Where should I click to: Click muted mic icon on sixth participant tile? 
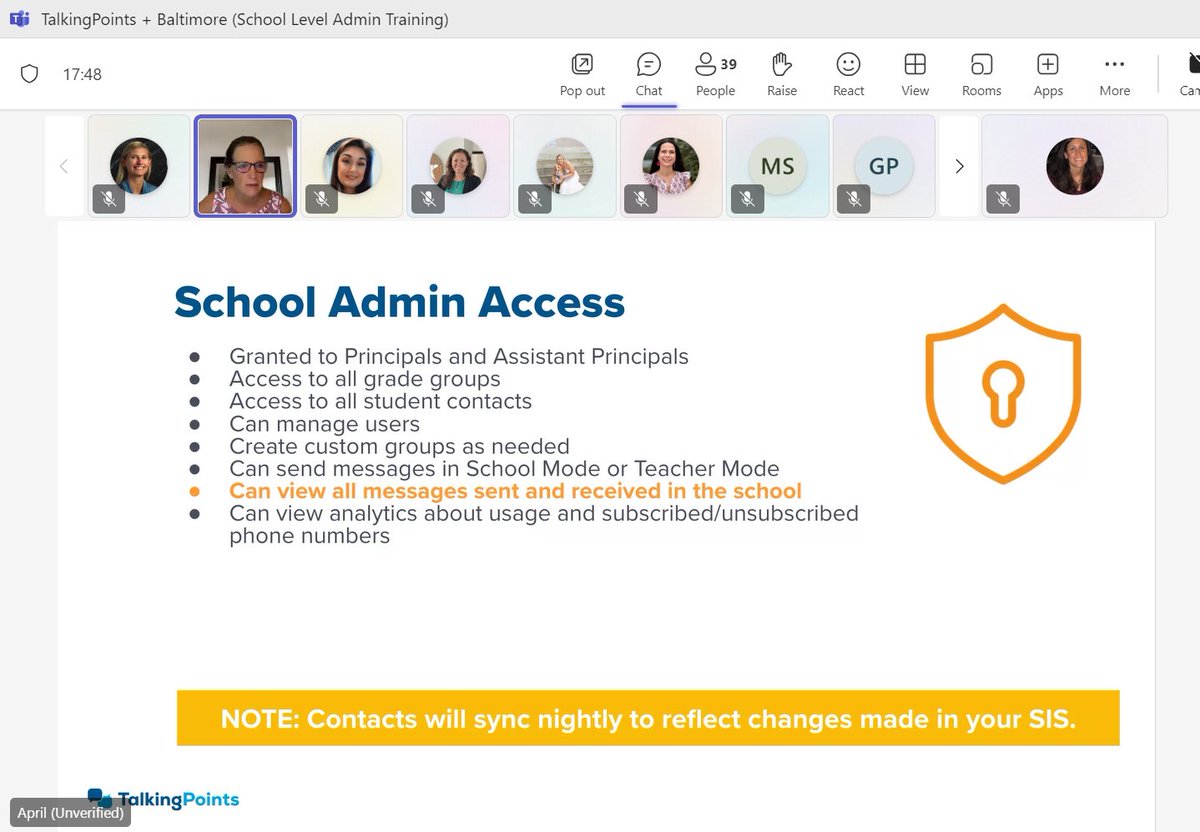641,199
